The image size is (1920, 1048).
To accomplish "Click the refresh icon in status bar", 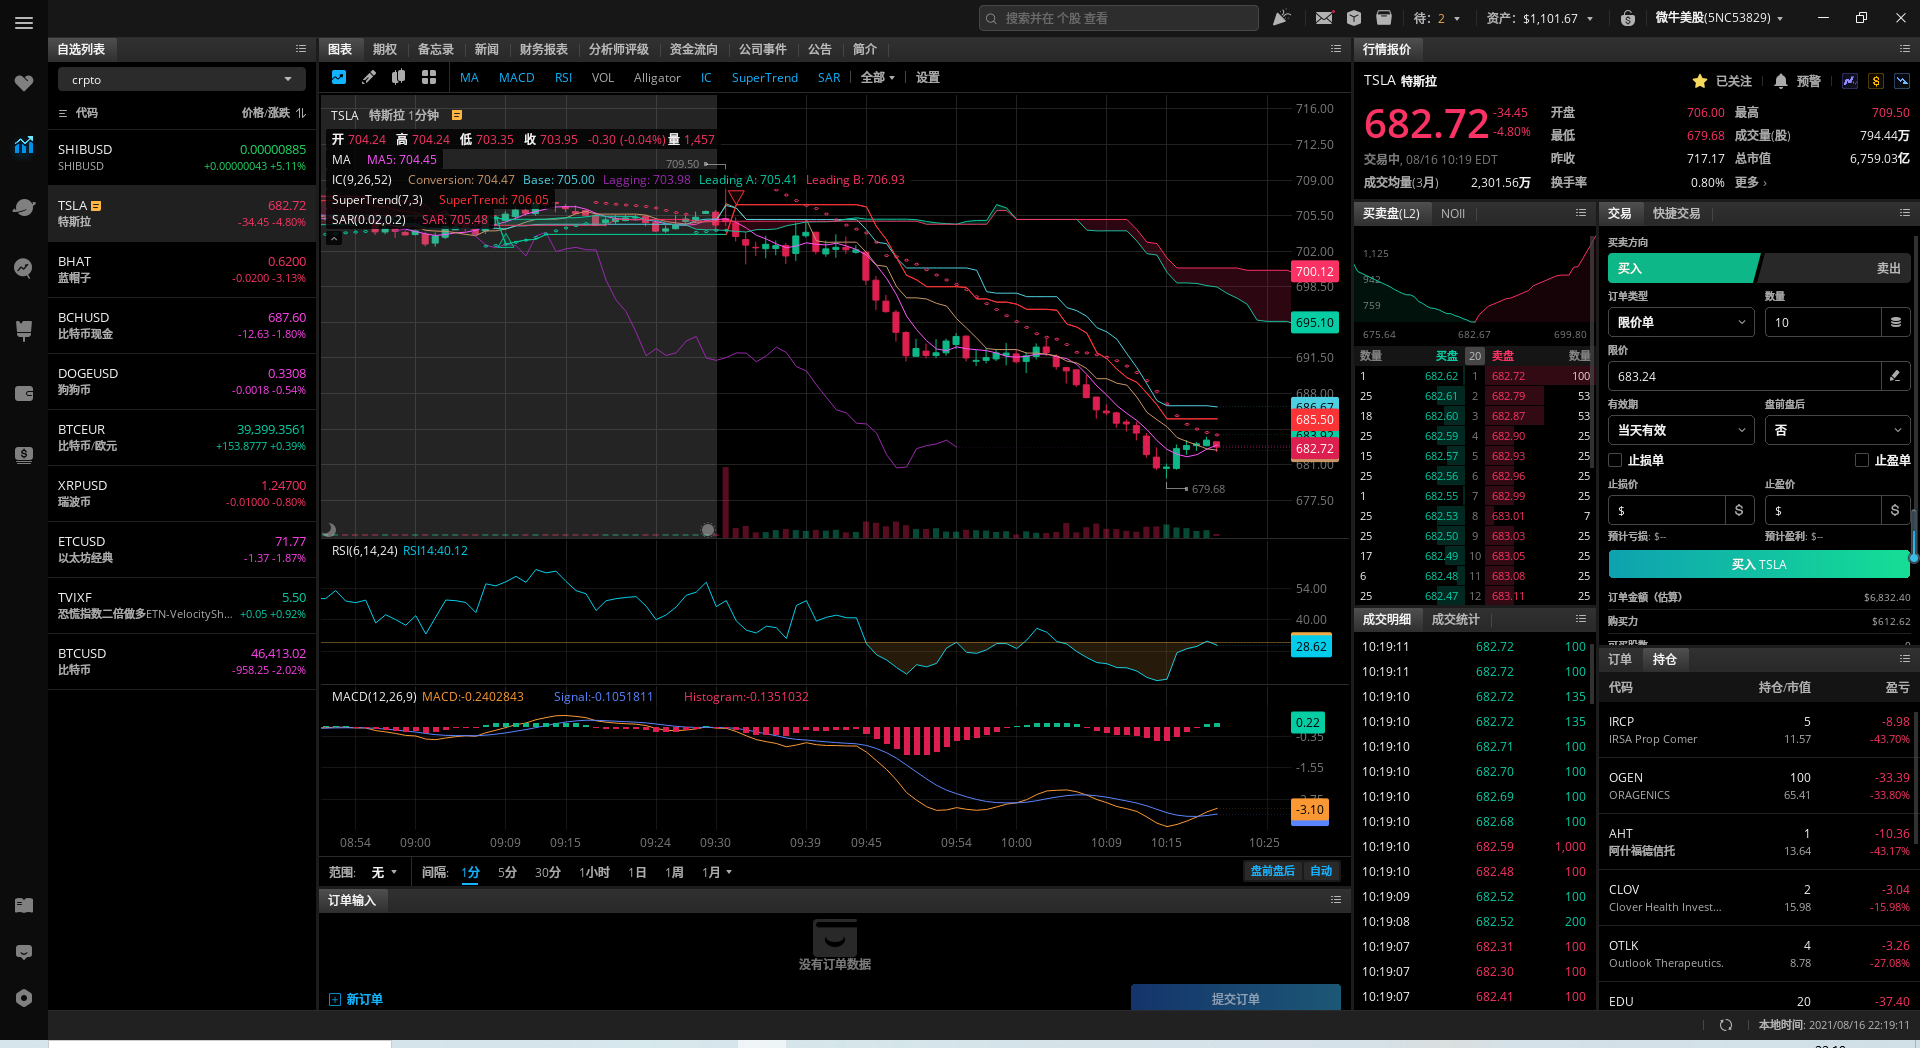I will pos(1726,1025).
